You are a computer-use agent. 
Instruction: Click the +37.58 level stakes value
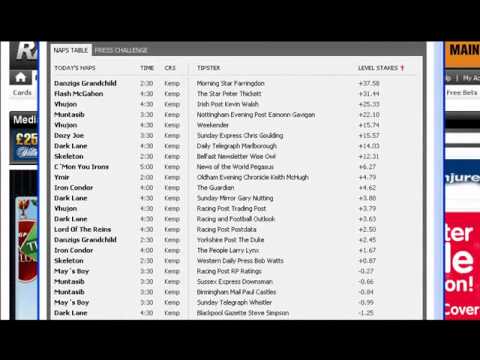[x=369, y=83]
